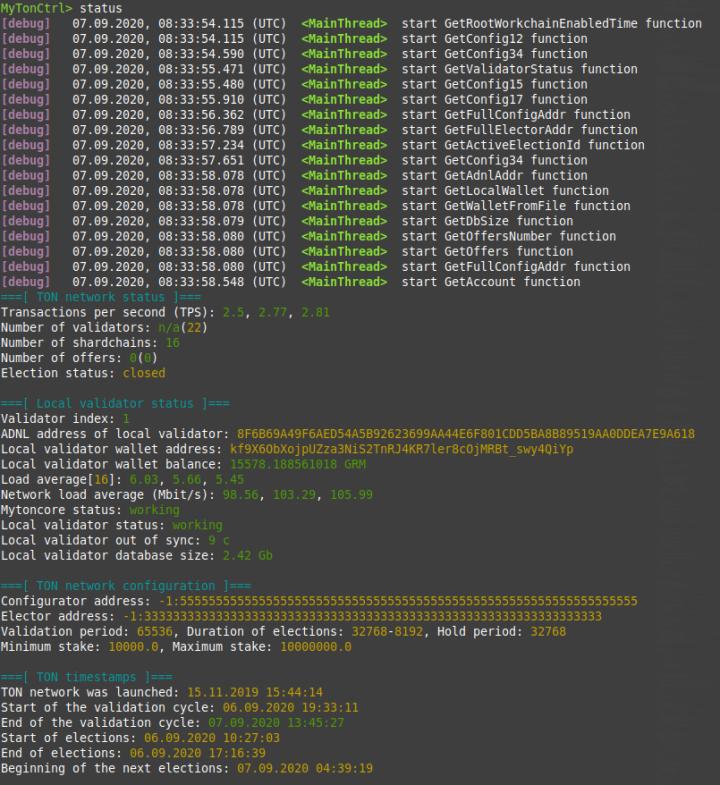Click the ADNL address hex value
This screenshot has width=720, height=785.
[x=465, y=434]
